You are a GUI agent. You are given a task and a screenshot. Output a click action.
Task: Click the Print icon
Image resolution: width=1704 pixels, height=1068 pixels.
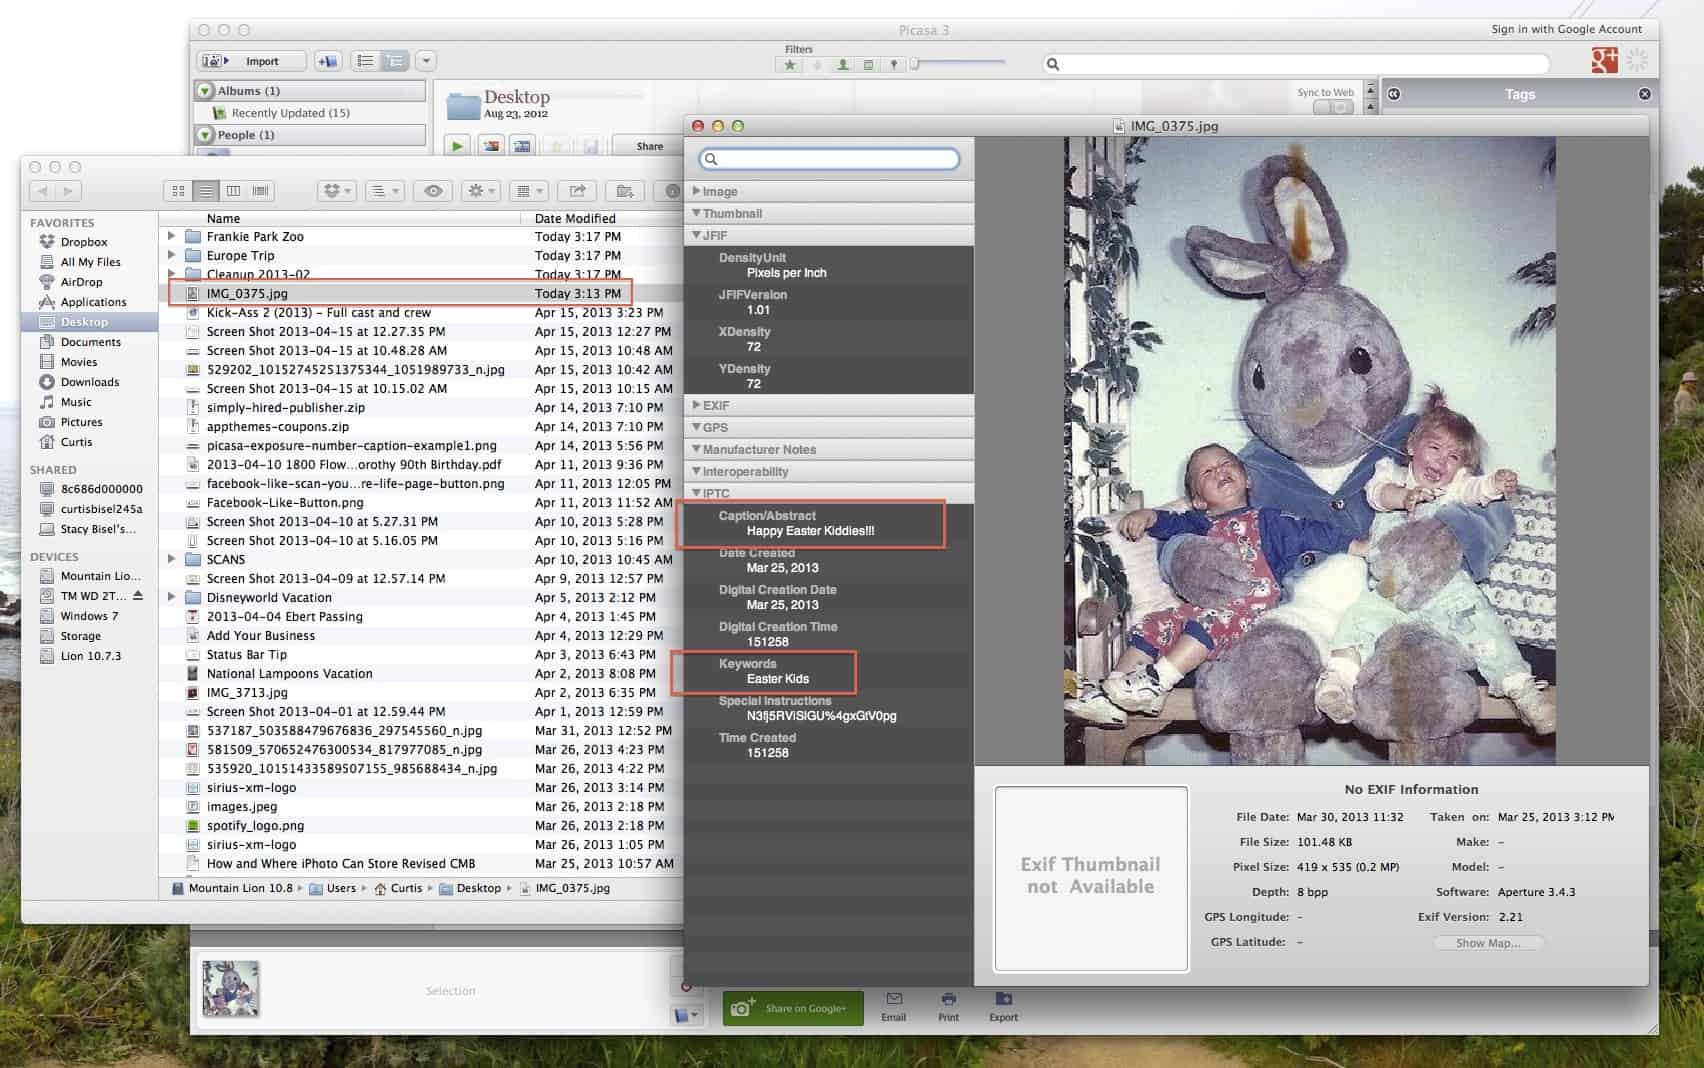(948, 1001)
